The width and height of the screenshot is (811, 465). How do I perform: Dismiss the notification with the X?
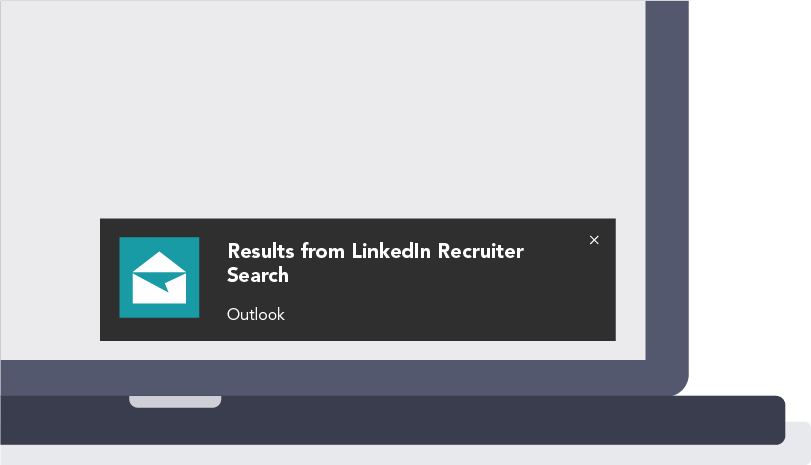594,240
